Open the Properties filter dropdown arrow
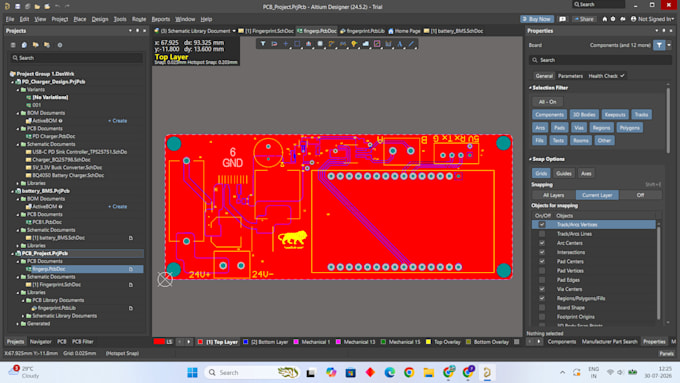 click(x=669, y=45)
